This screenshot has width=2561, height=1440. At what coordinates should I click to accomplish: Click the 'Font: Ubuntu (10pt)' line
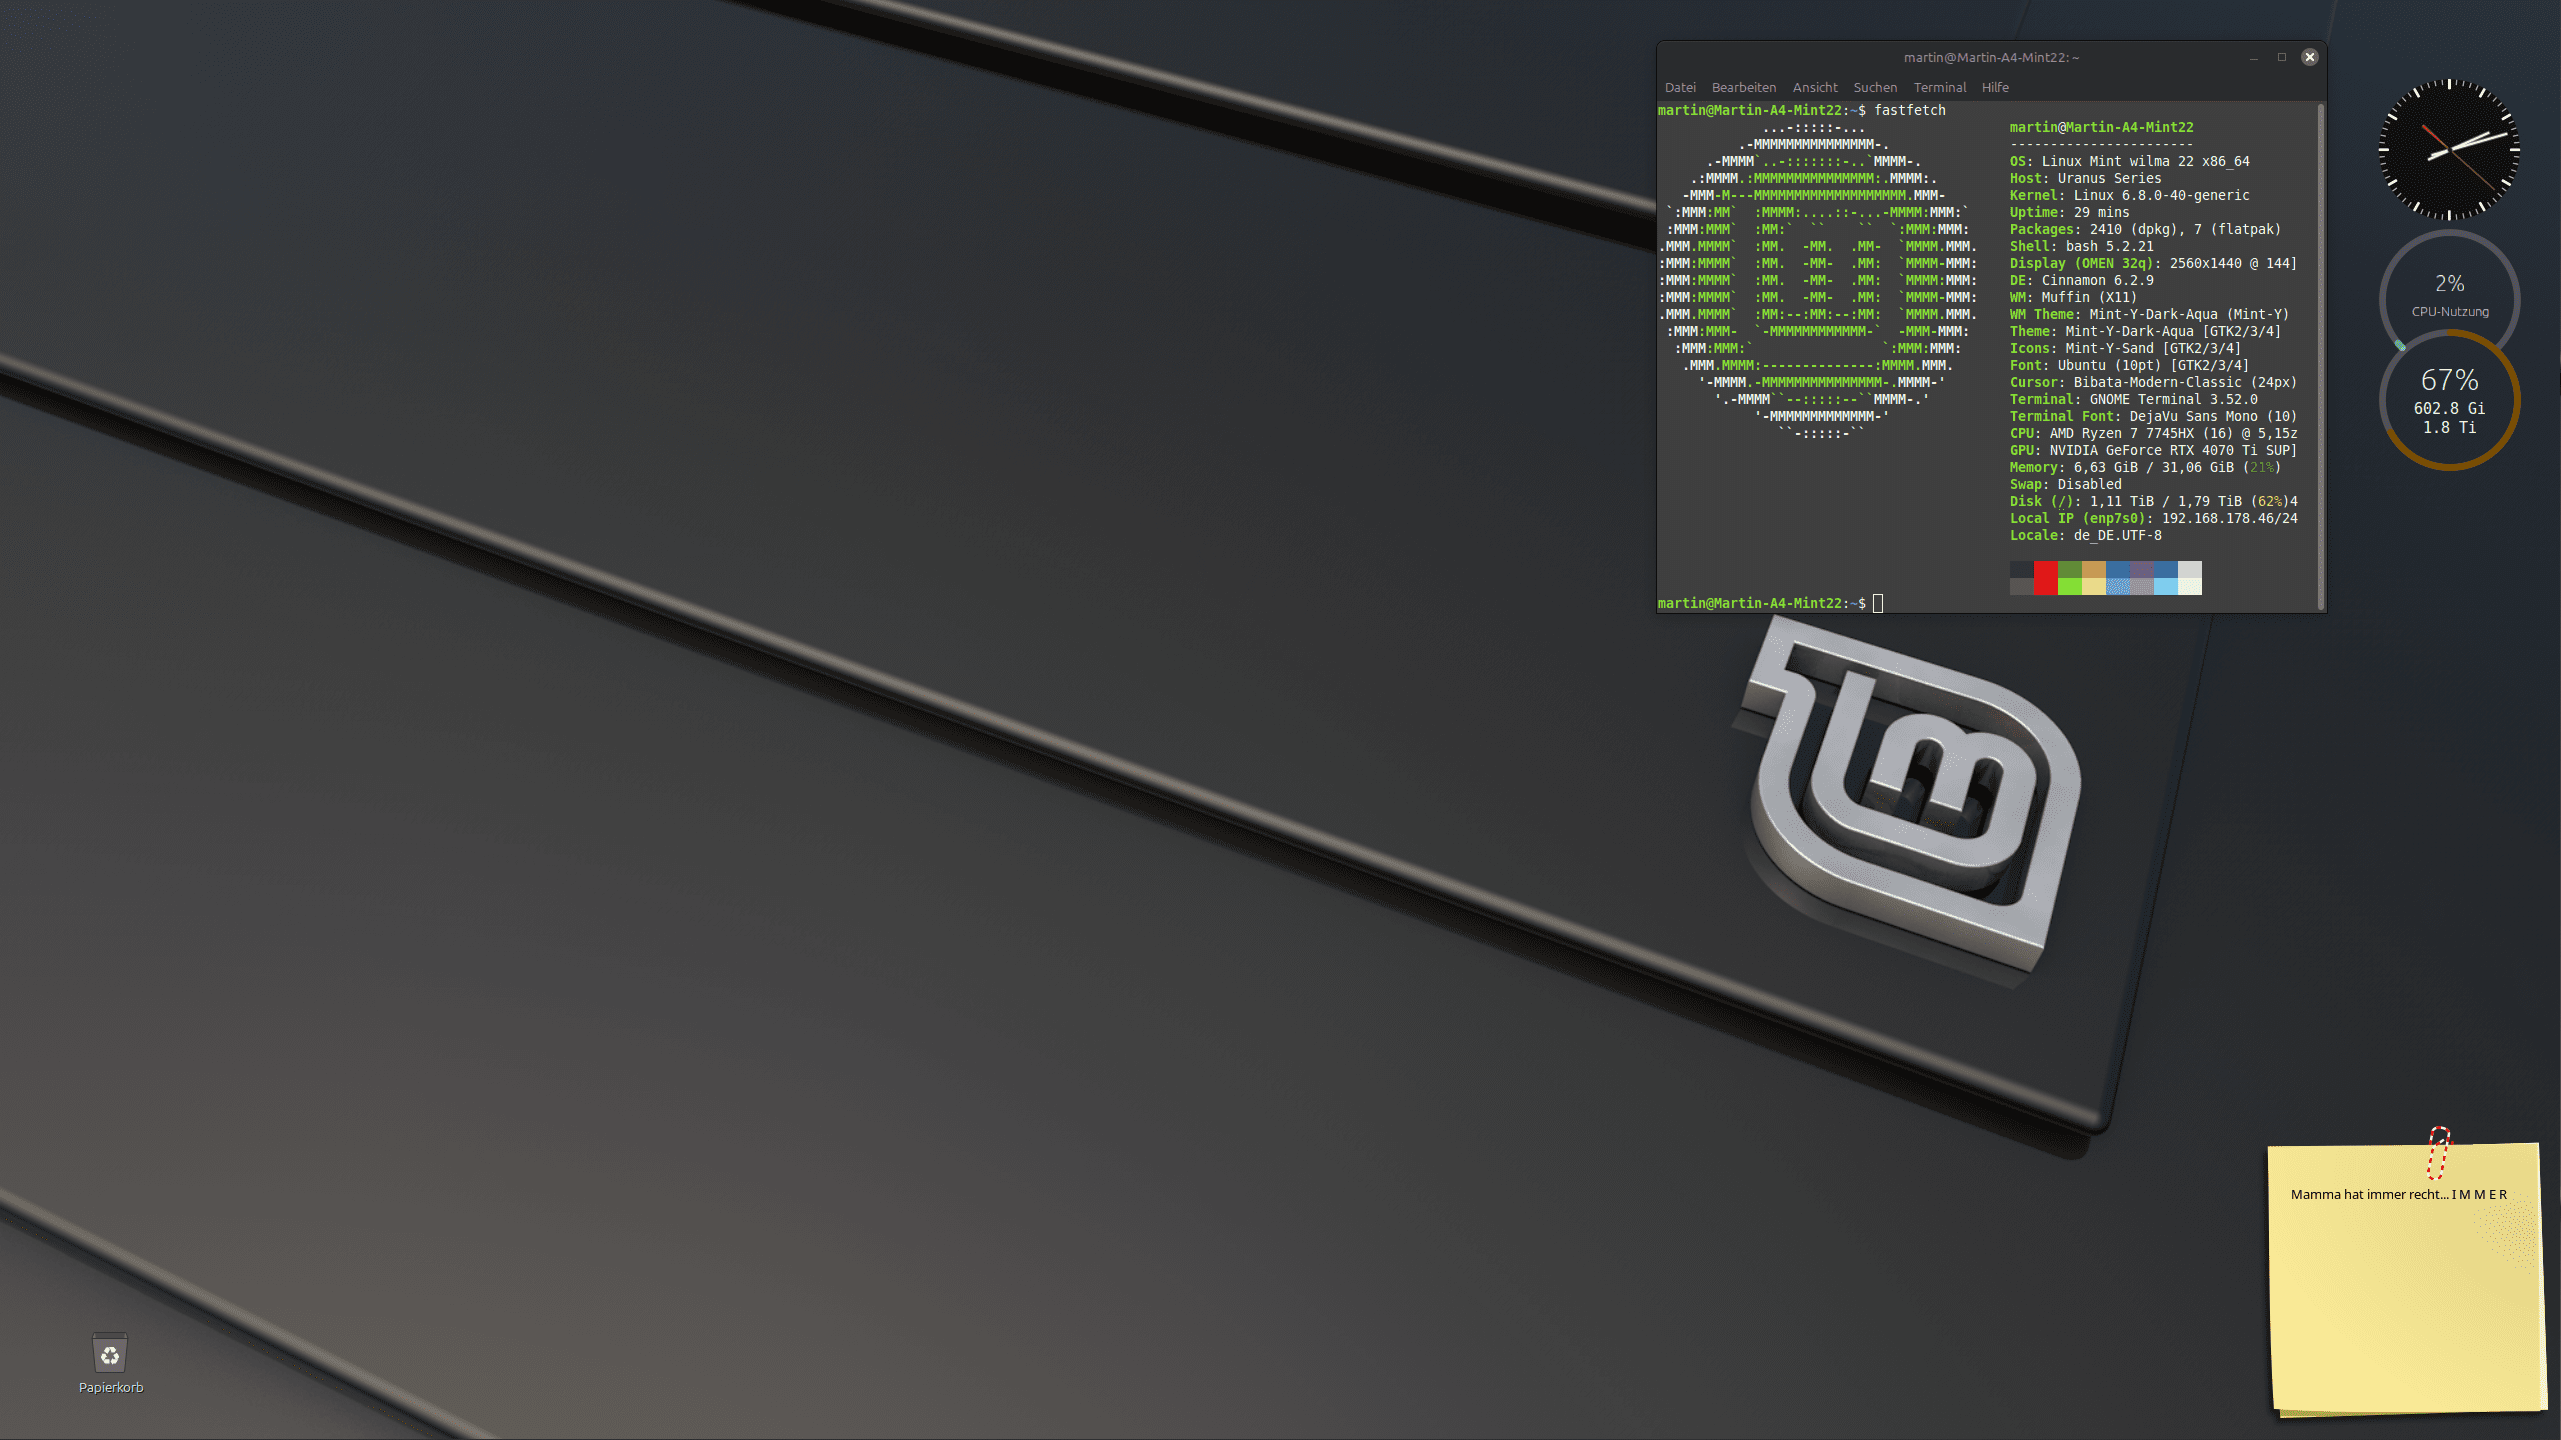2129,365
